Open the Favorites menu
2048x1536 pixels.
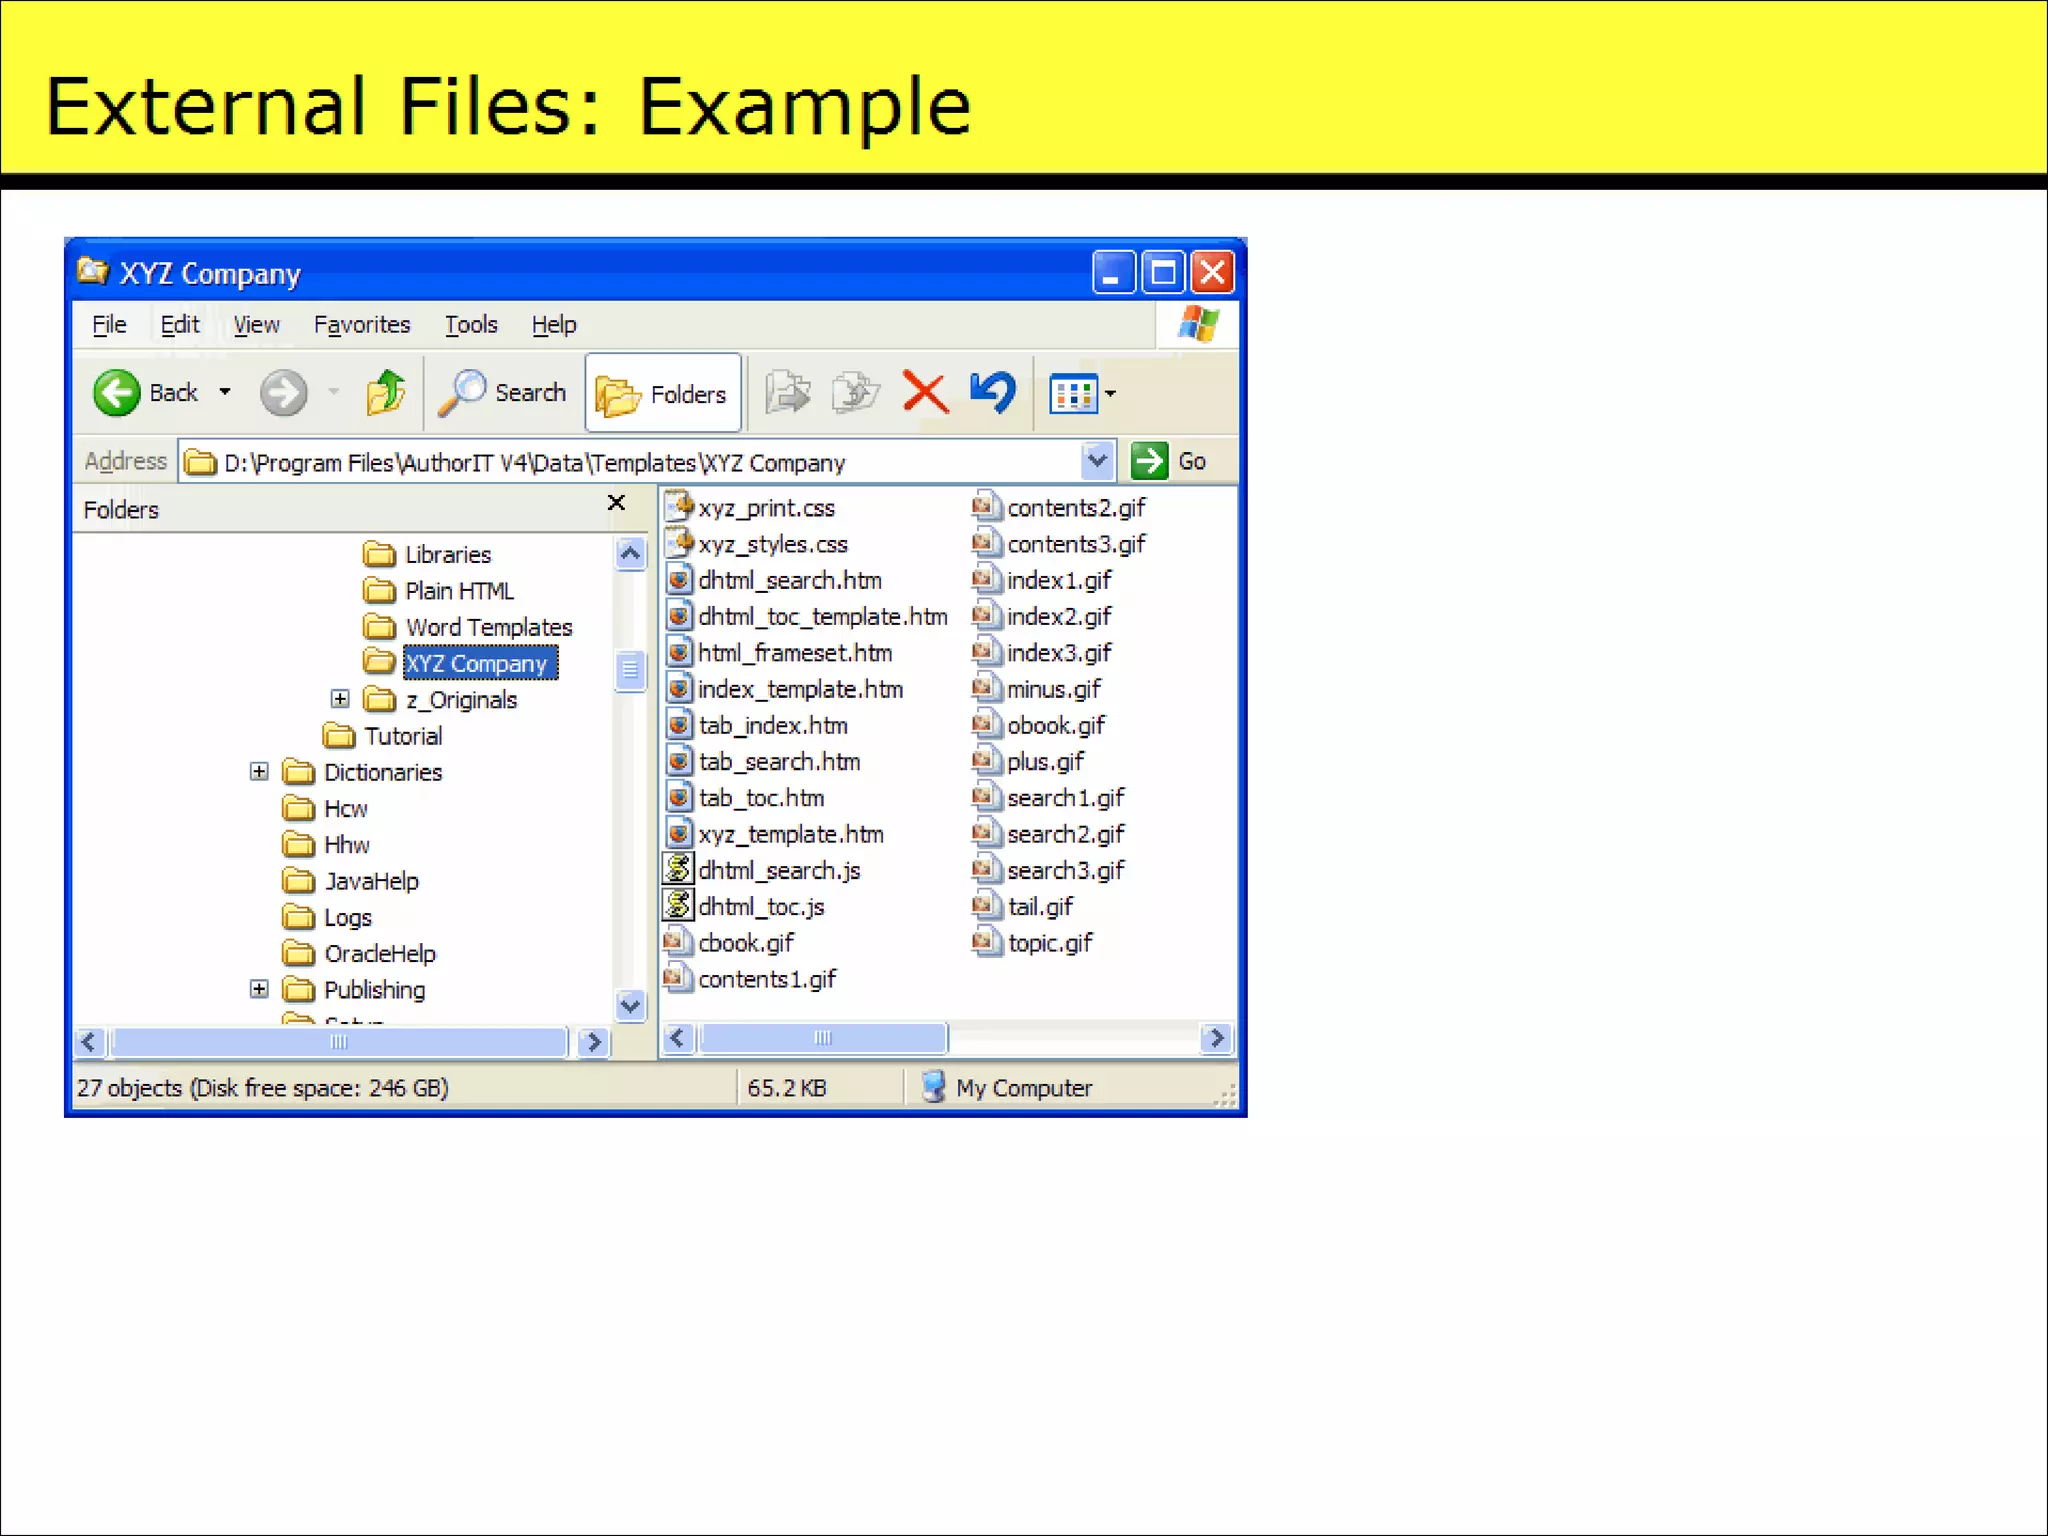click(x=361, y=325)
